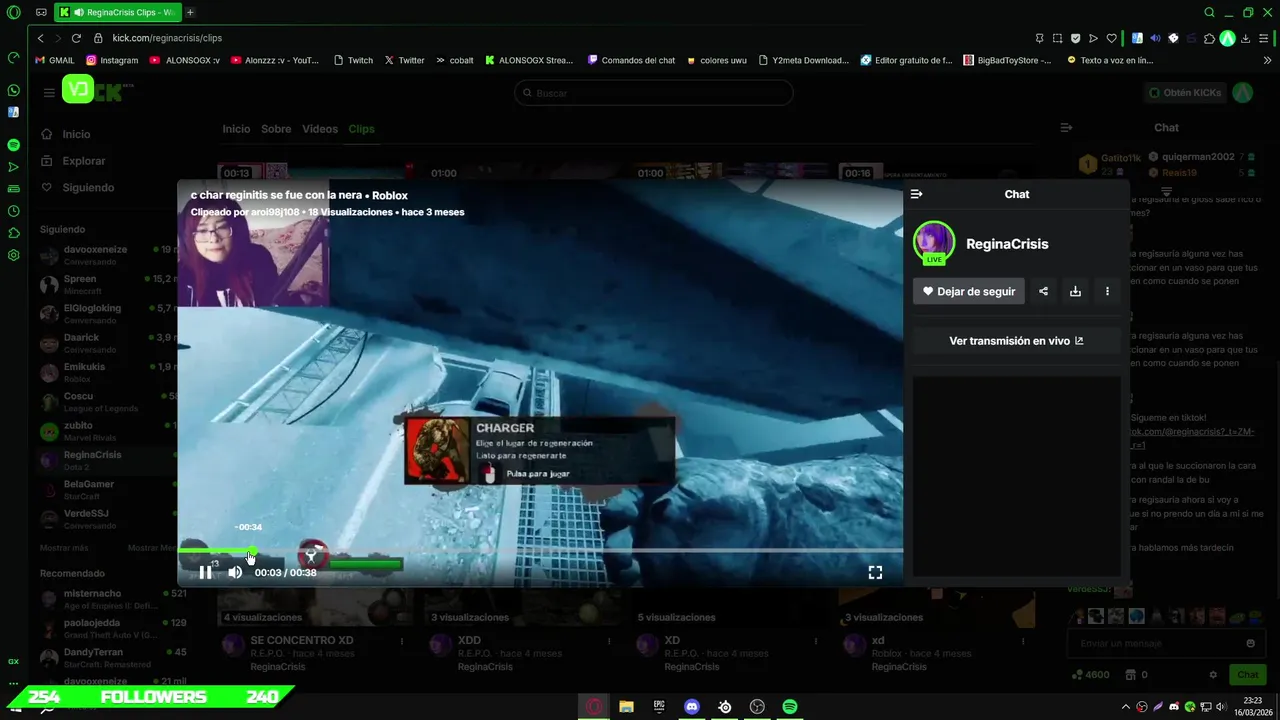Open BigBadToyStore bookmark
This screenshot has width=1280, height=720.
[x=1007, y=60]
